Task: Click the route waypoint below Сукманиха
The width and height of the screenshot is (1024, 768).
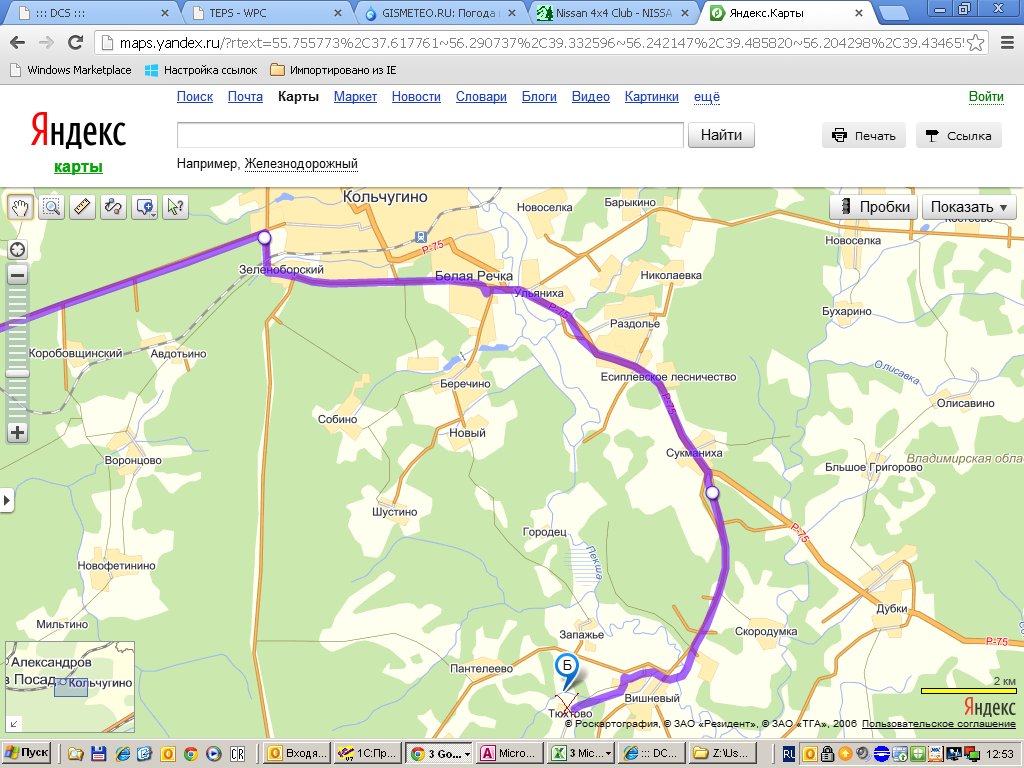Action: click(x=712, y=493)
